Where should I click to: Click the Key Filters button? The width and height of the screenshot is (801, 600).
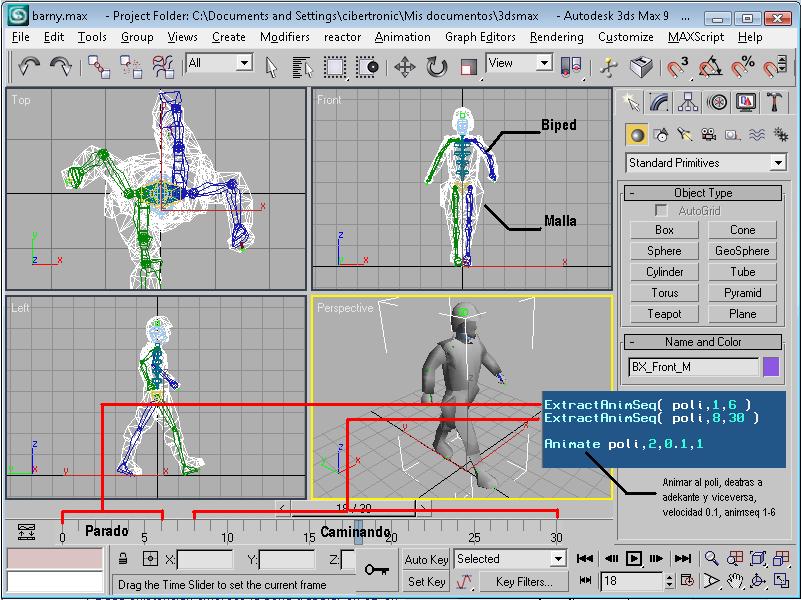pyautogui.click(x=524, y=582)
